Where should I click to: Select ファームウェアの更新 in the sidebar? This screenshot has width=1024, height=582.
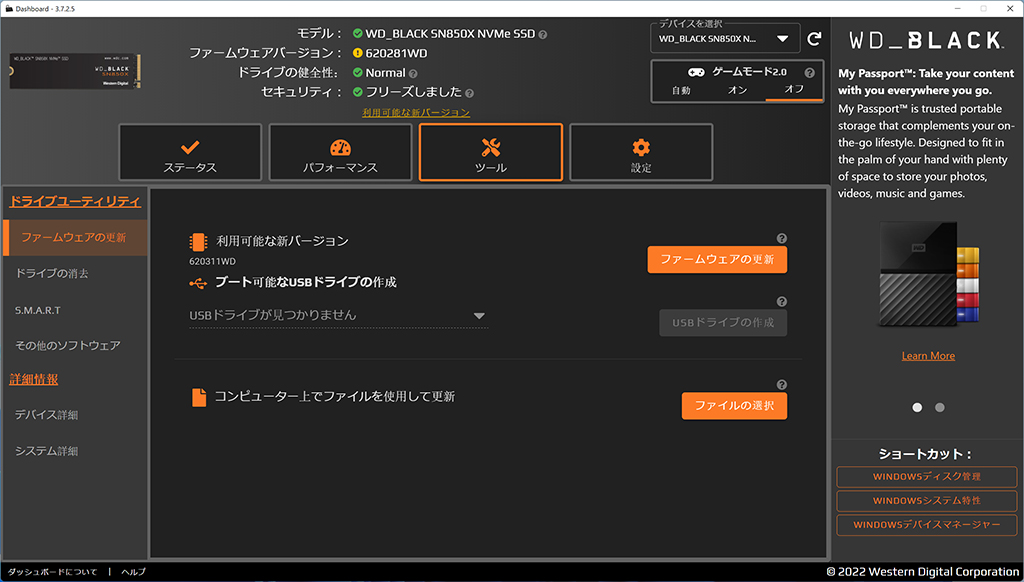pos(74,237)
